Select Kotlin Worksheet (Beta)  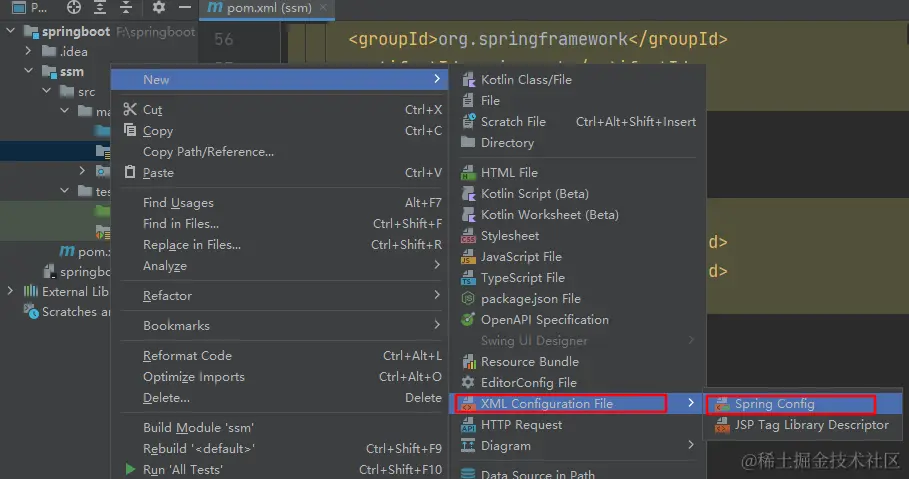point(578,214)
